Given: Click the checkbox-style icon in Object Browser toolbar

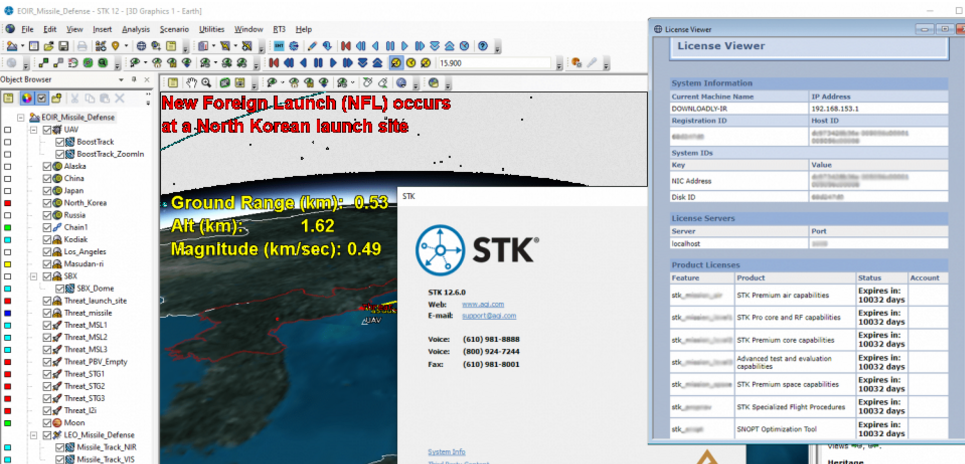Looking at the screenshot, I should coord(42,98).
